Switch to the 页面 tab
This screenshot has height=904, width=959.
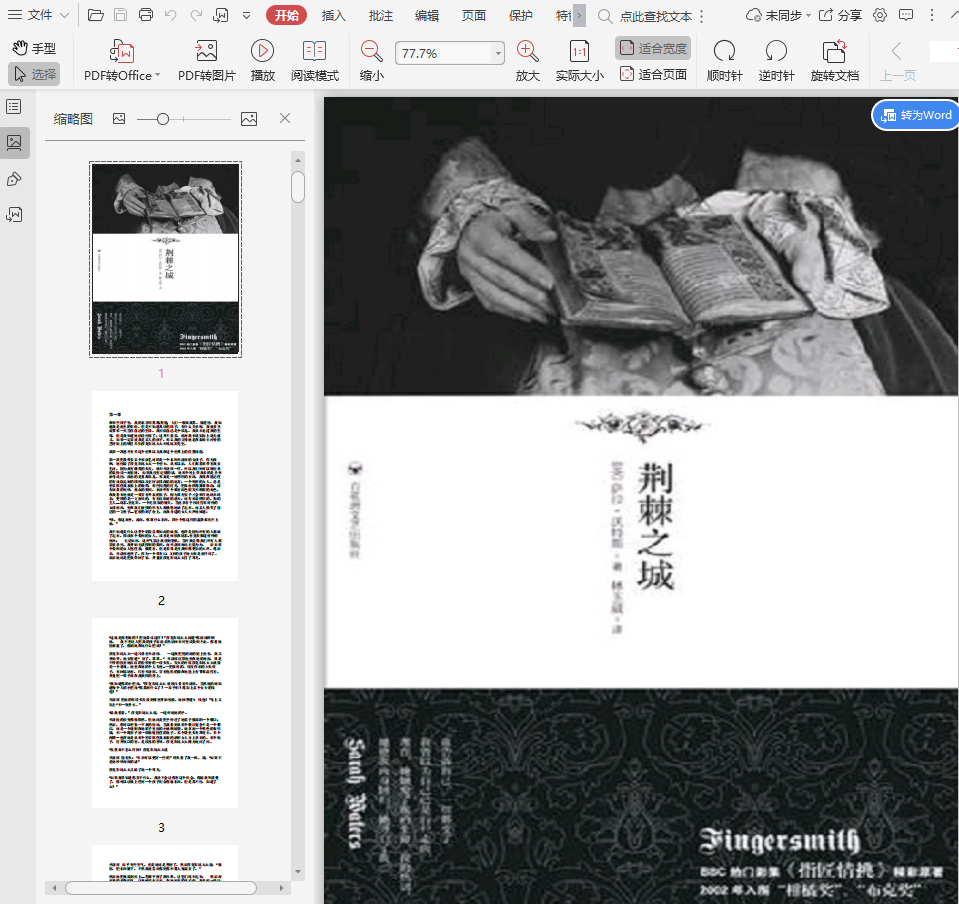[x=473, y=15]
